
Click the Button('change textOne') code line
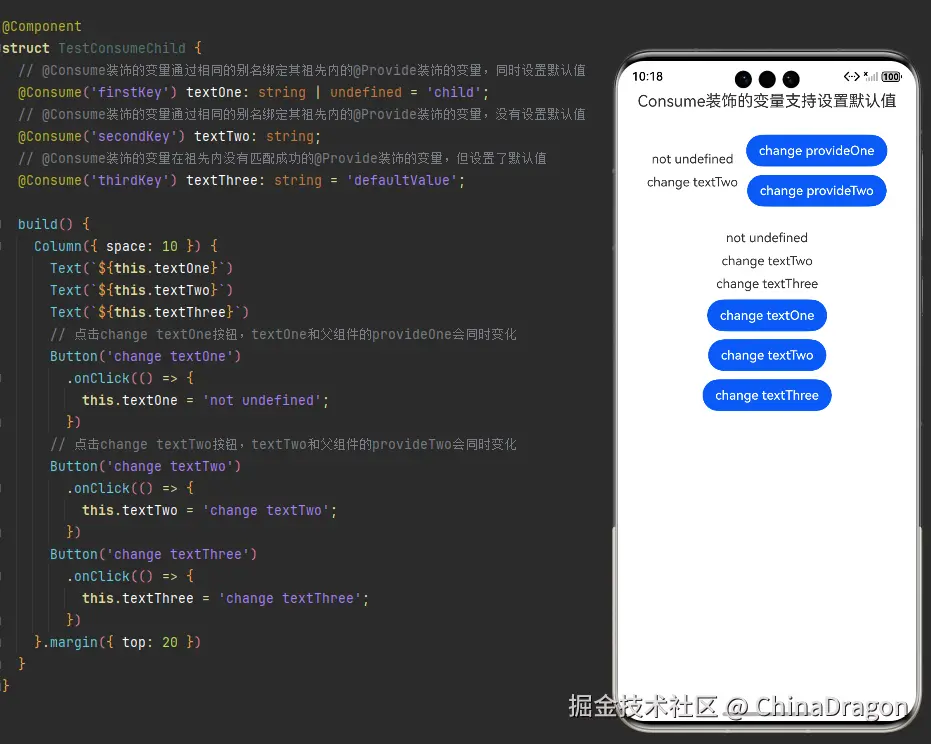tap(145, 356)
